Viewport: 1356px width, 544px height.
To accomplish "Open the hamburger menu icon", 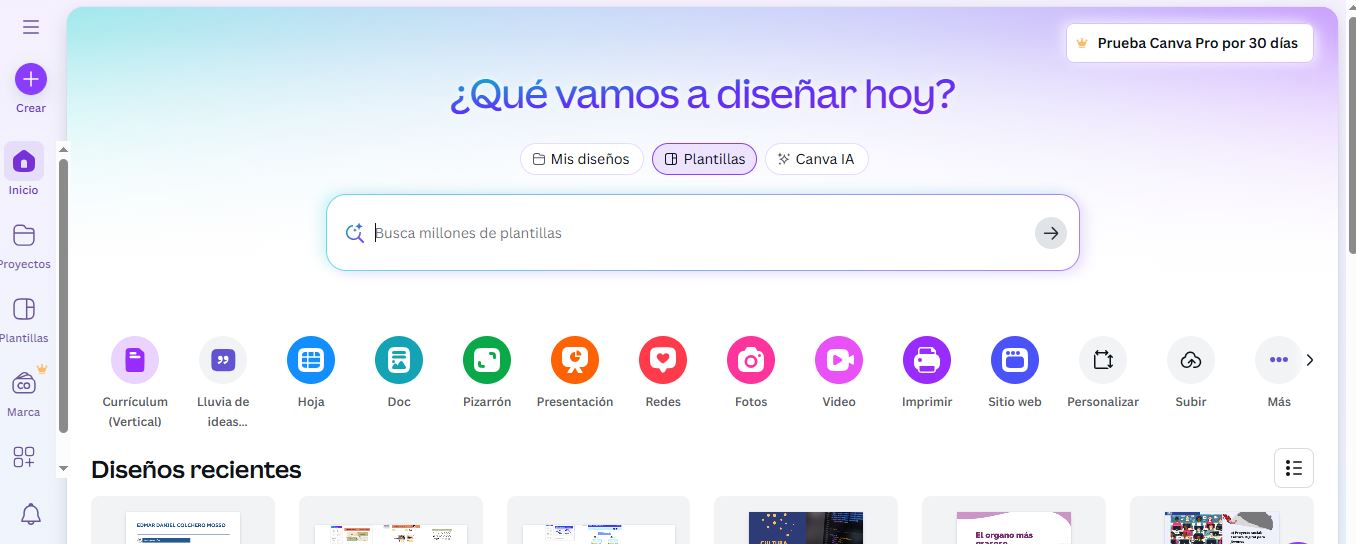I will pos(31,27).
